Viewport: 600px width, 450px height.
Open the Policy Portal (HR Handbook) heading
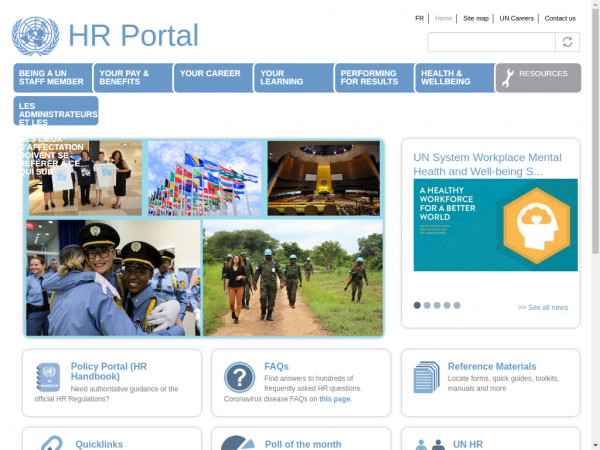coord(109,371)
